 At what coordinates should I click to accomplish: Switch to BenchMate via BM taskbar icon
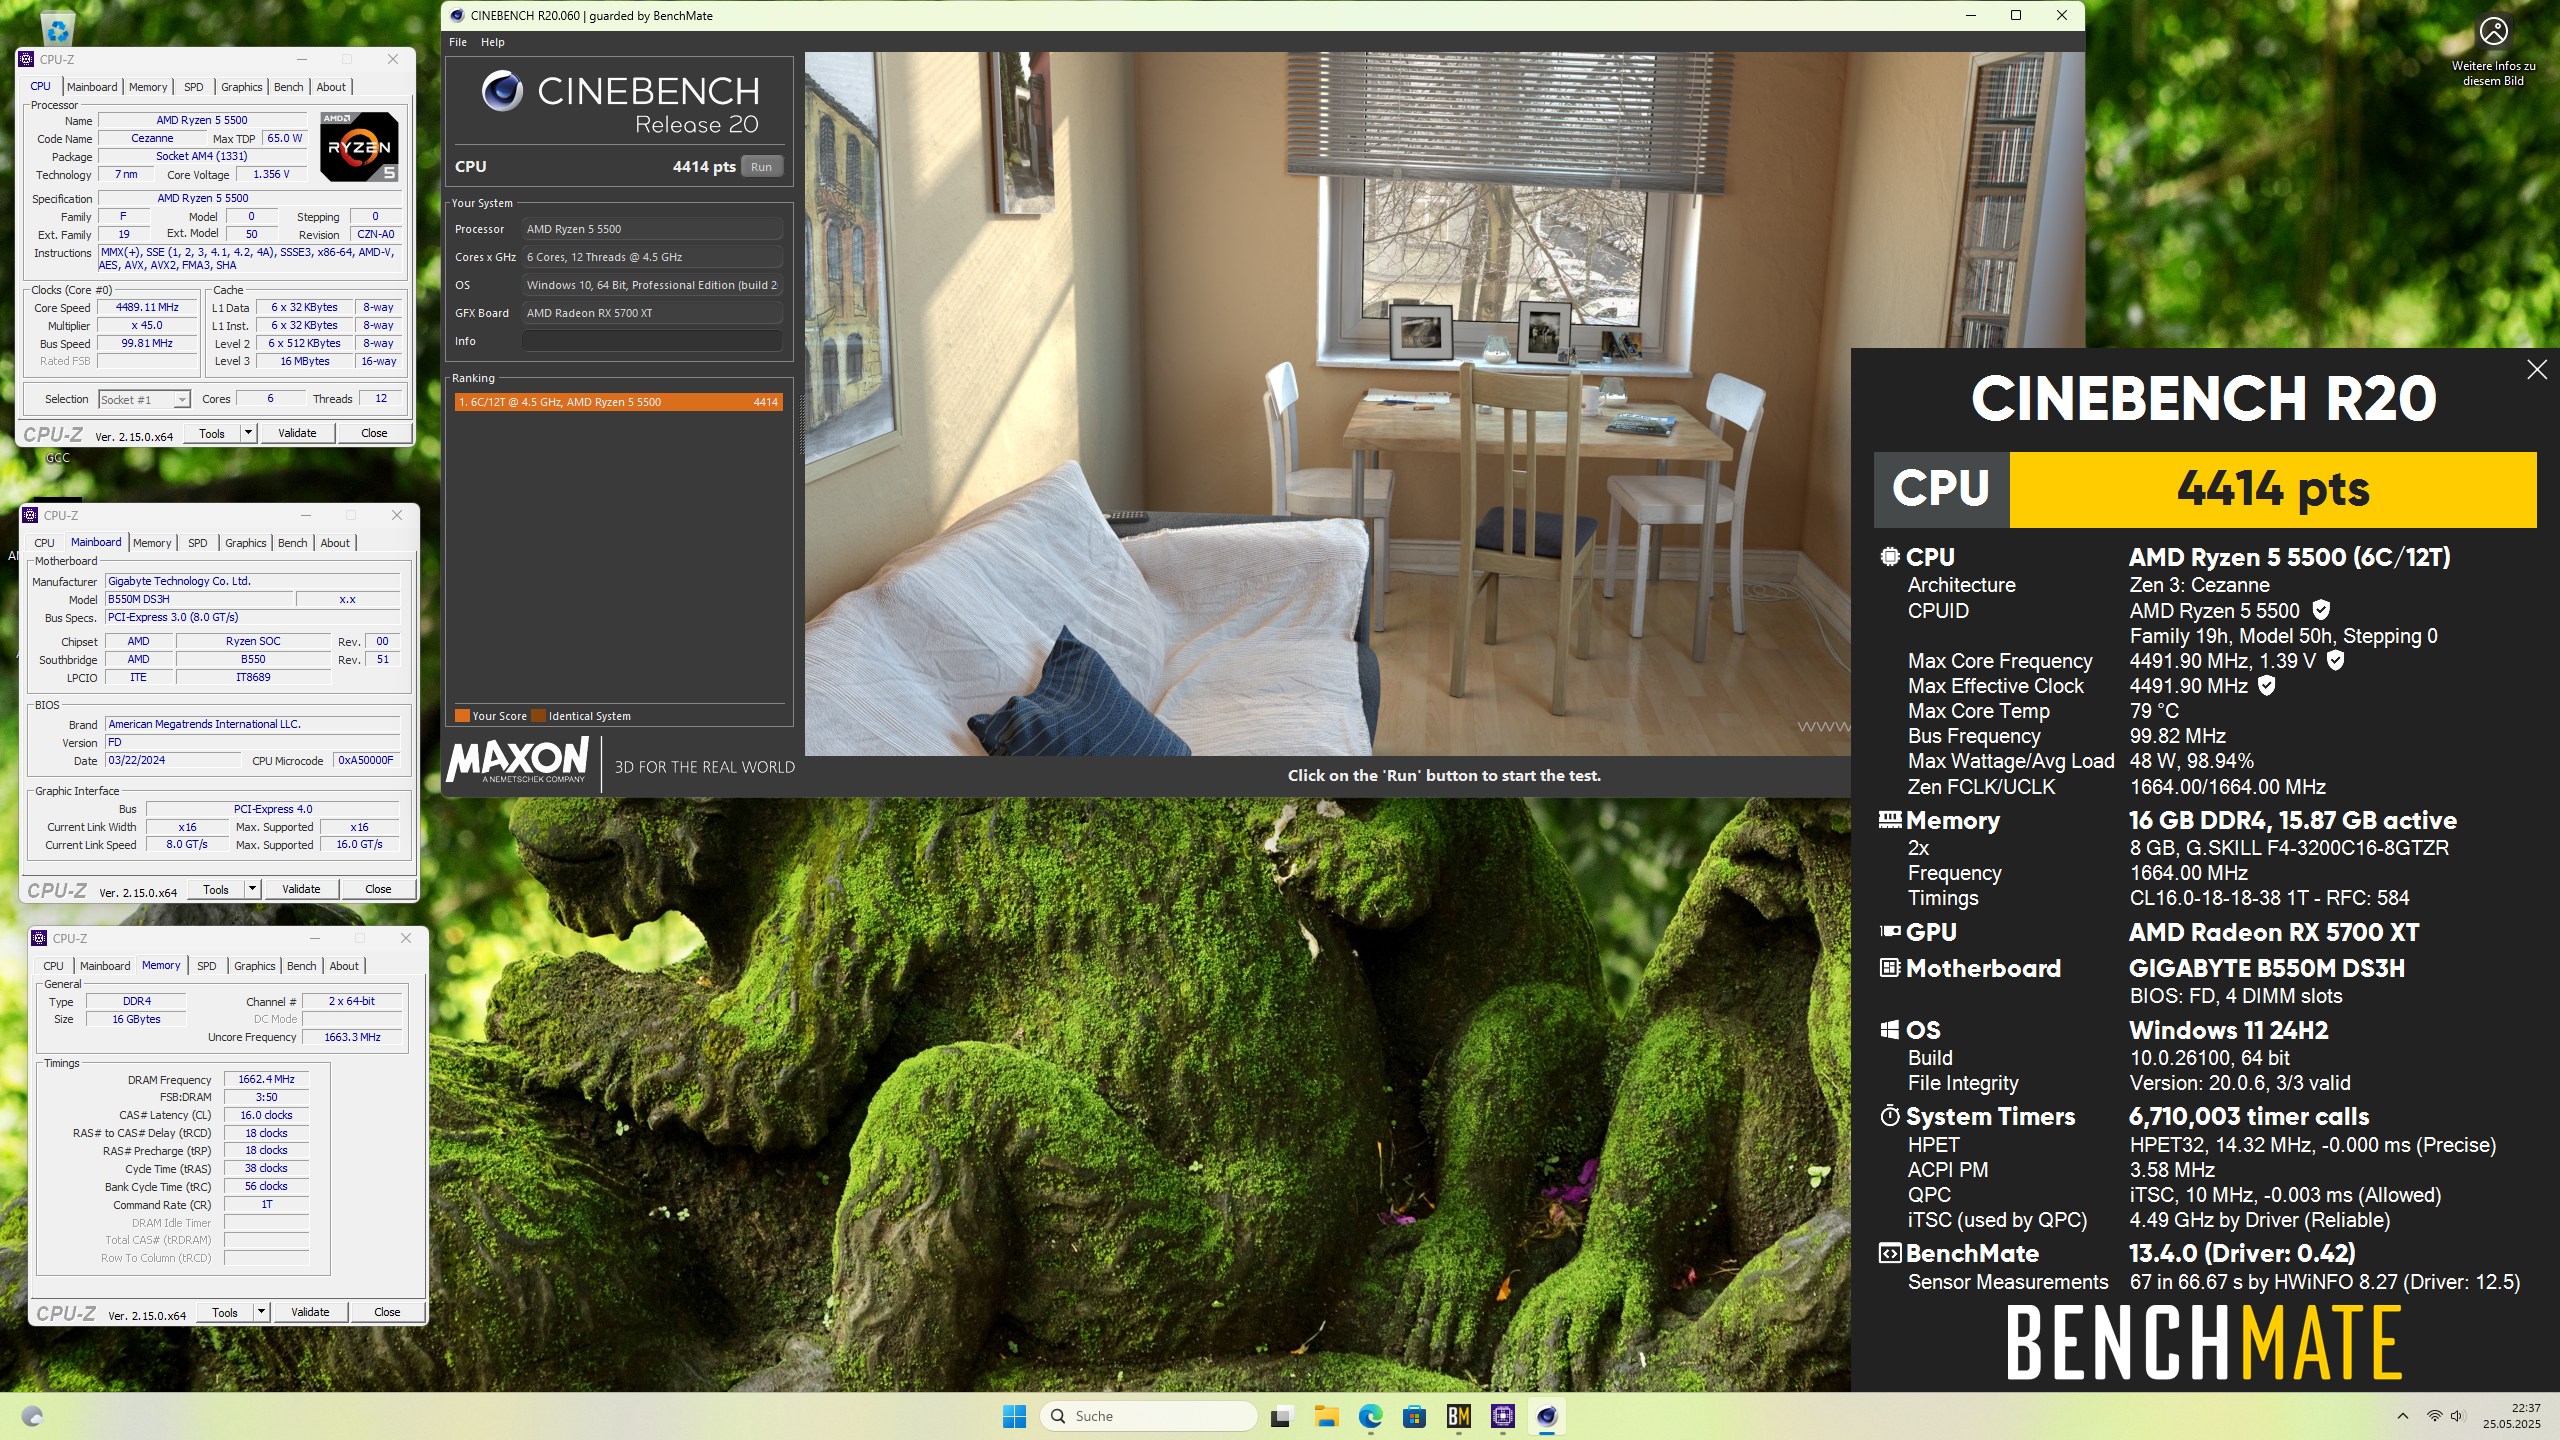(x=1458, y=1416)
